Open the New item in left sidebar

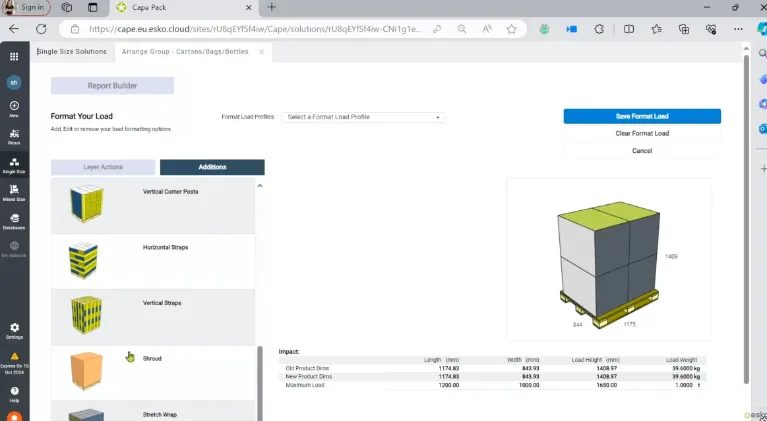(x=14, y=108)
